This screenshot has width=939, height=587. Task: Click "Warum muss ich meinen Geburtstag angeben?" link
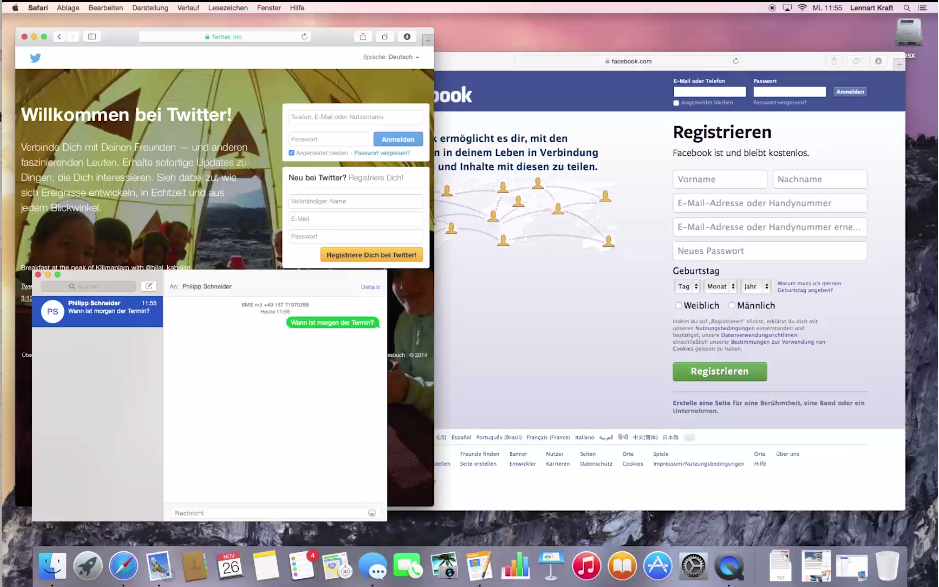coord(809,287)
